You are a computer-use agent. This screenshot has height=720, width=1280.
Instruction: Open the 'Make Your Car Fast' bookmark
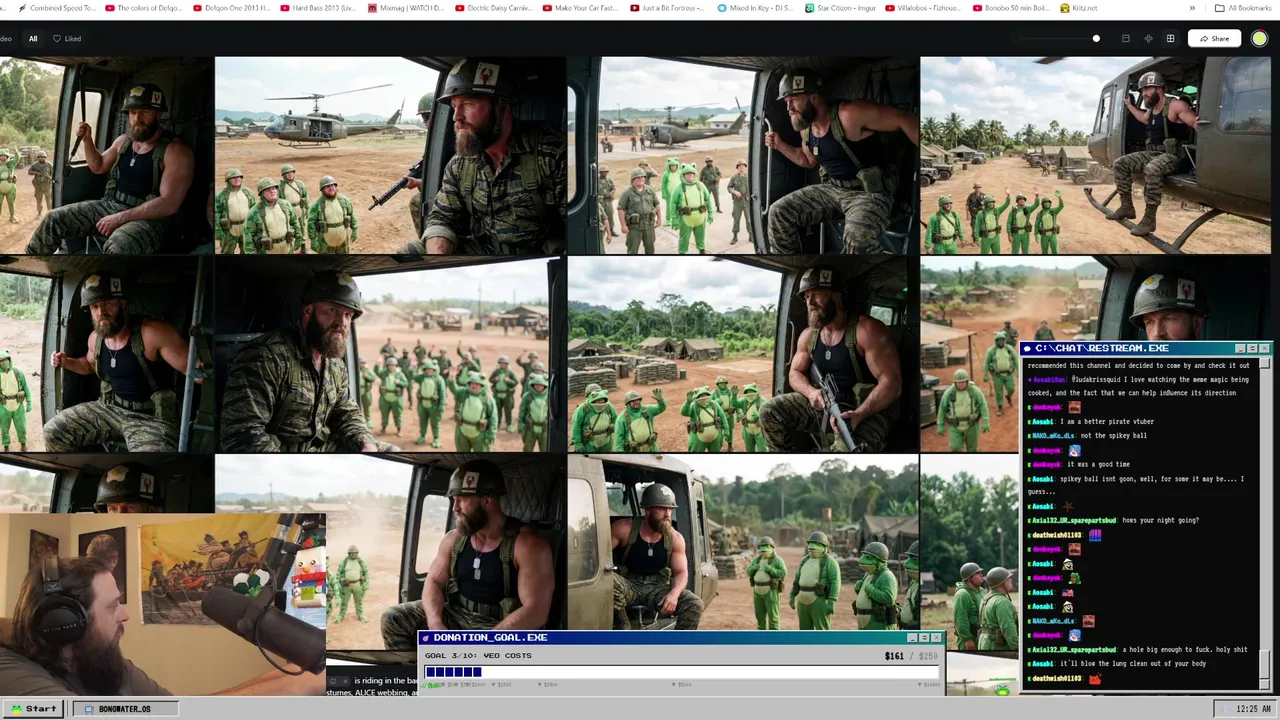click(x=581, y=8)
